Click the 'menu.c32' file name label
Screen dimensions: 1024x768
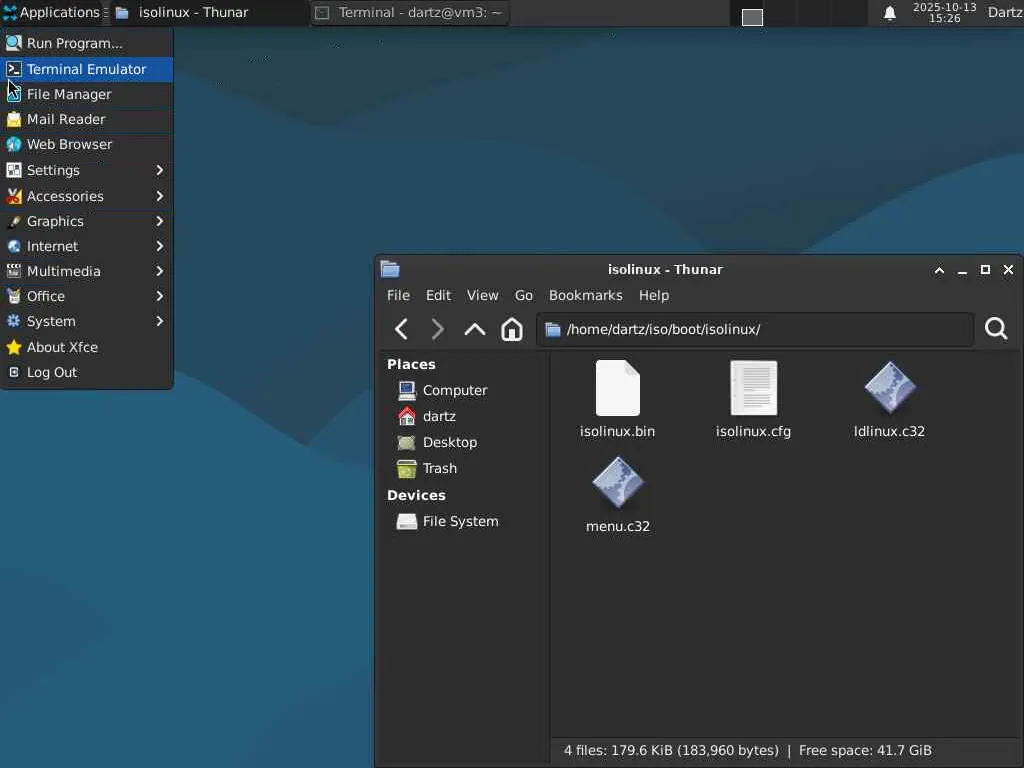[618, 526]
